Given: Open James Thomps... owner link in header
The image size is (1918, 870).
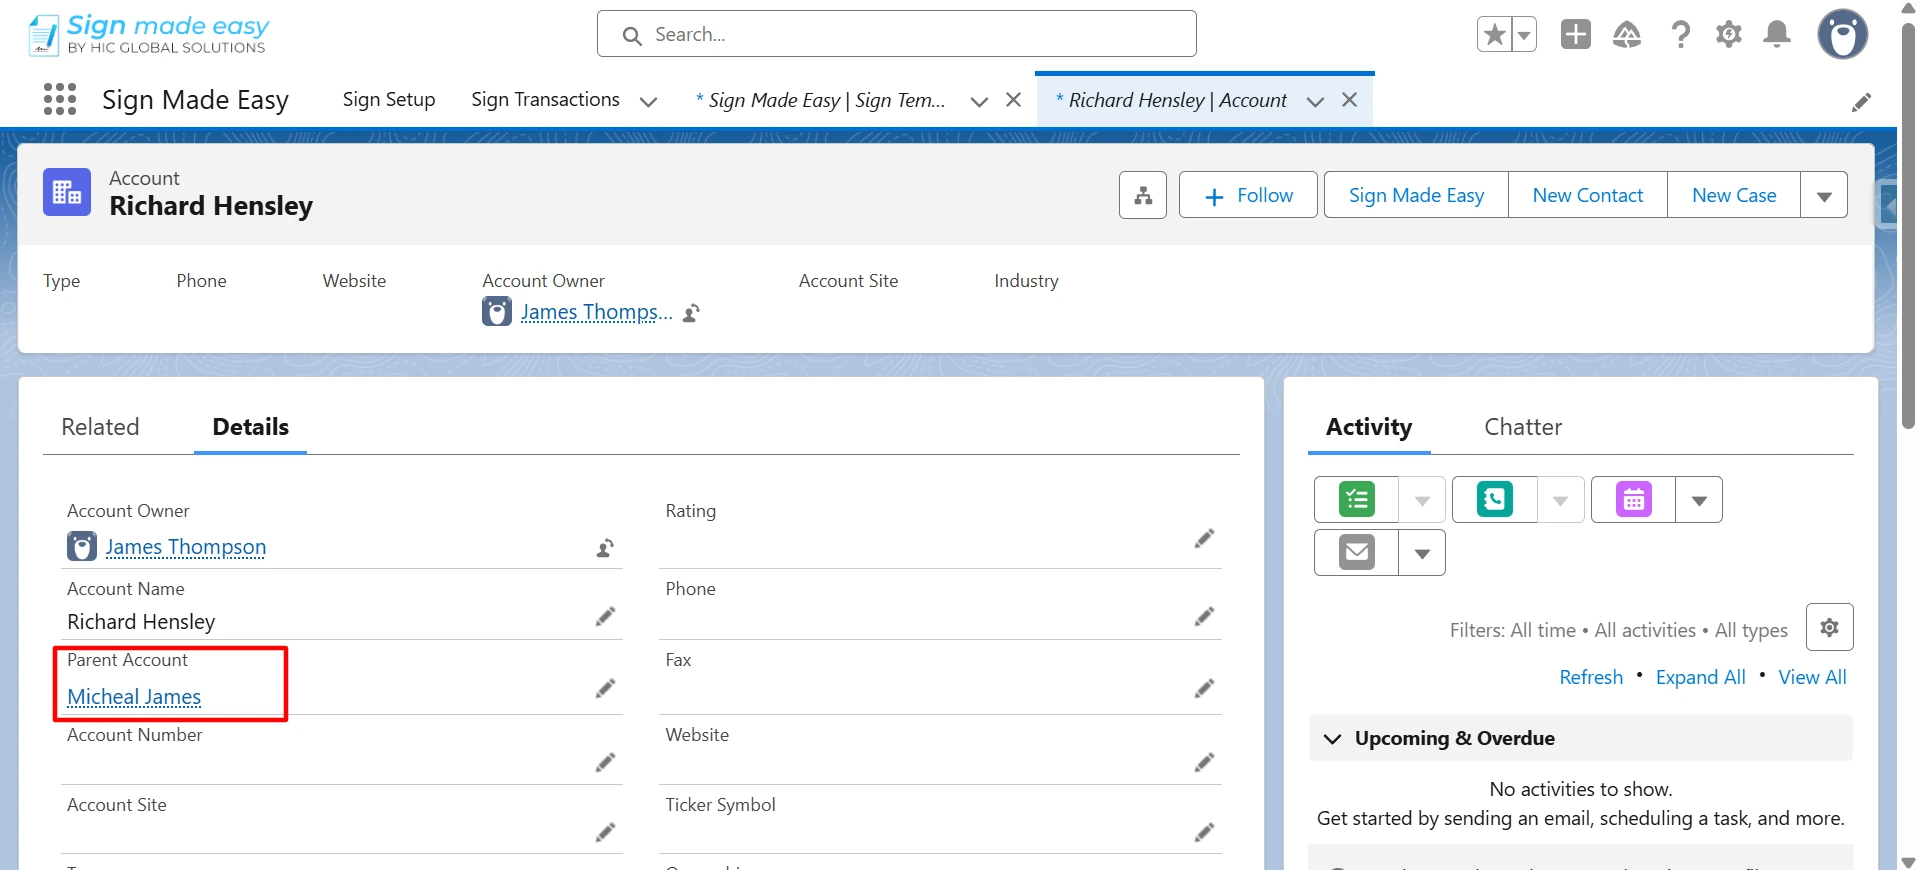Looking at the screenshot, I should [x=596, y=312].
